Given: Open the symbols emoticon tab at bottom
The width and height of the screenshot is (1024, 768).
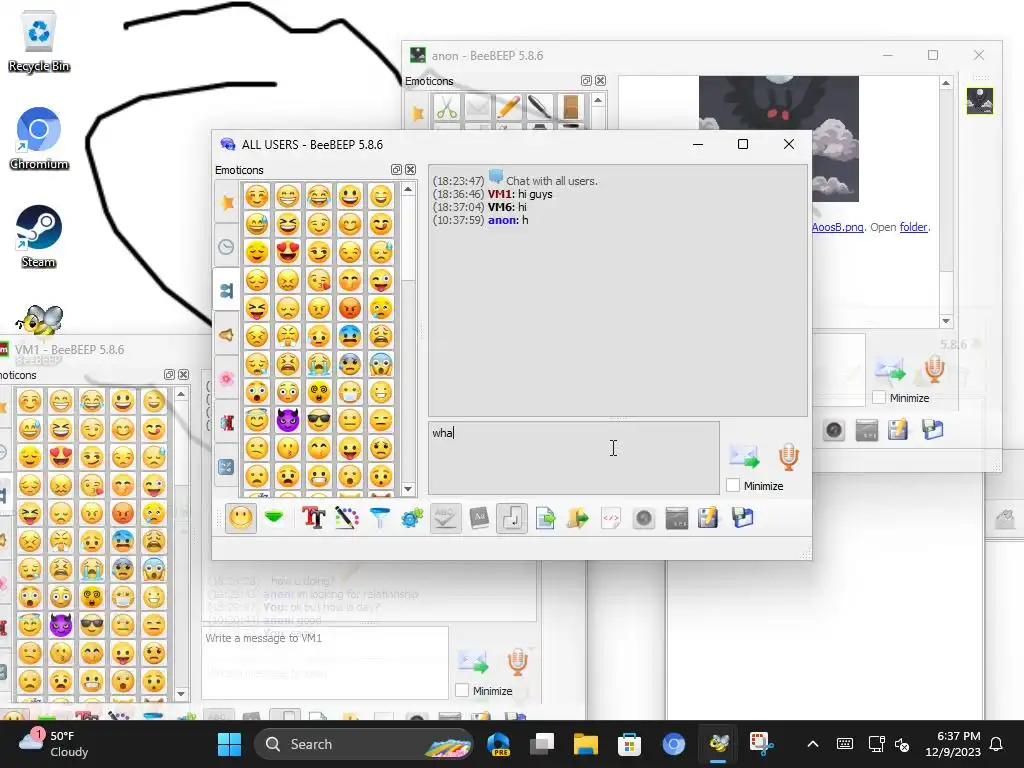Looking at the screenshot, I should click(227, 466).
